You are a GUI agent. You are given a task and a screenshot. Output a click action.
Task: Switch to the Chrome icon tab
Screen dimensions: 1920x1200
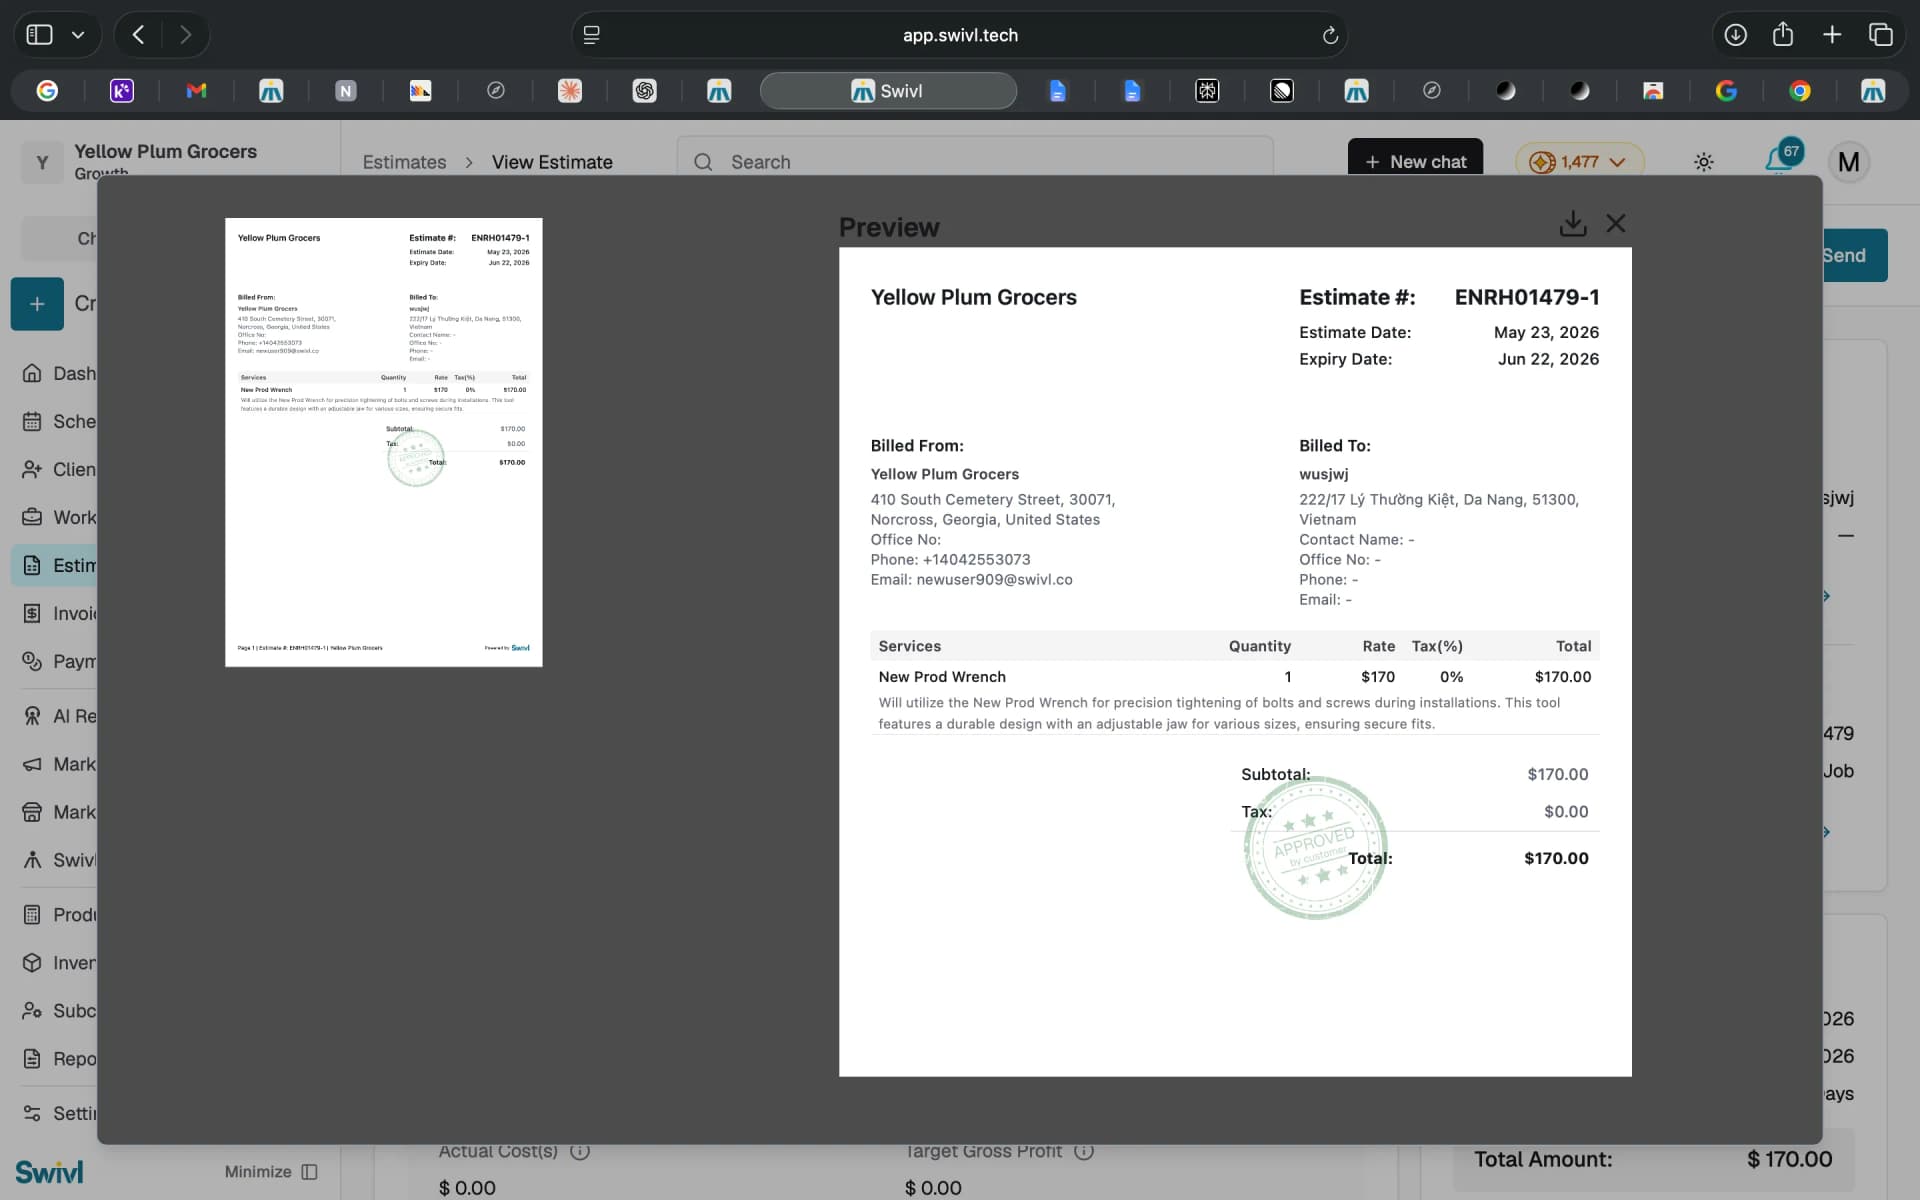coord(1800,91)
